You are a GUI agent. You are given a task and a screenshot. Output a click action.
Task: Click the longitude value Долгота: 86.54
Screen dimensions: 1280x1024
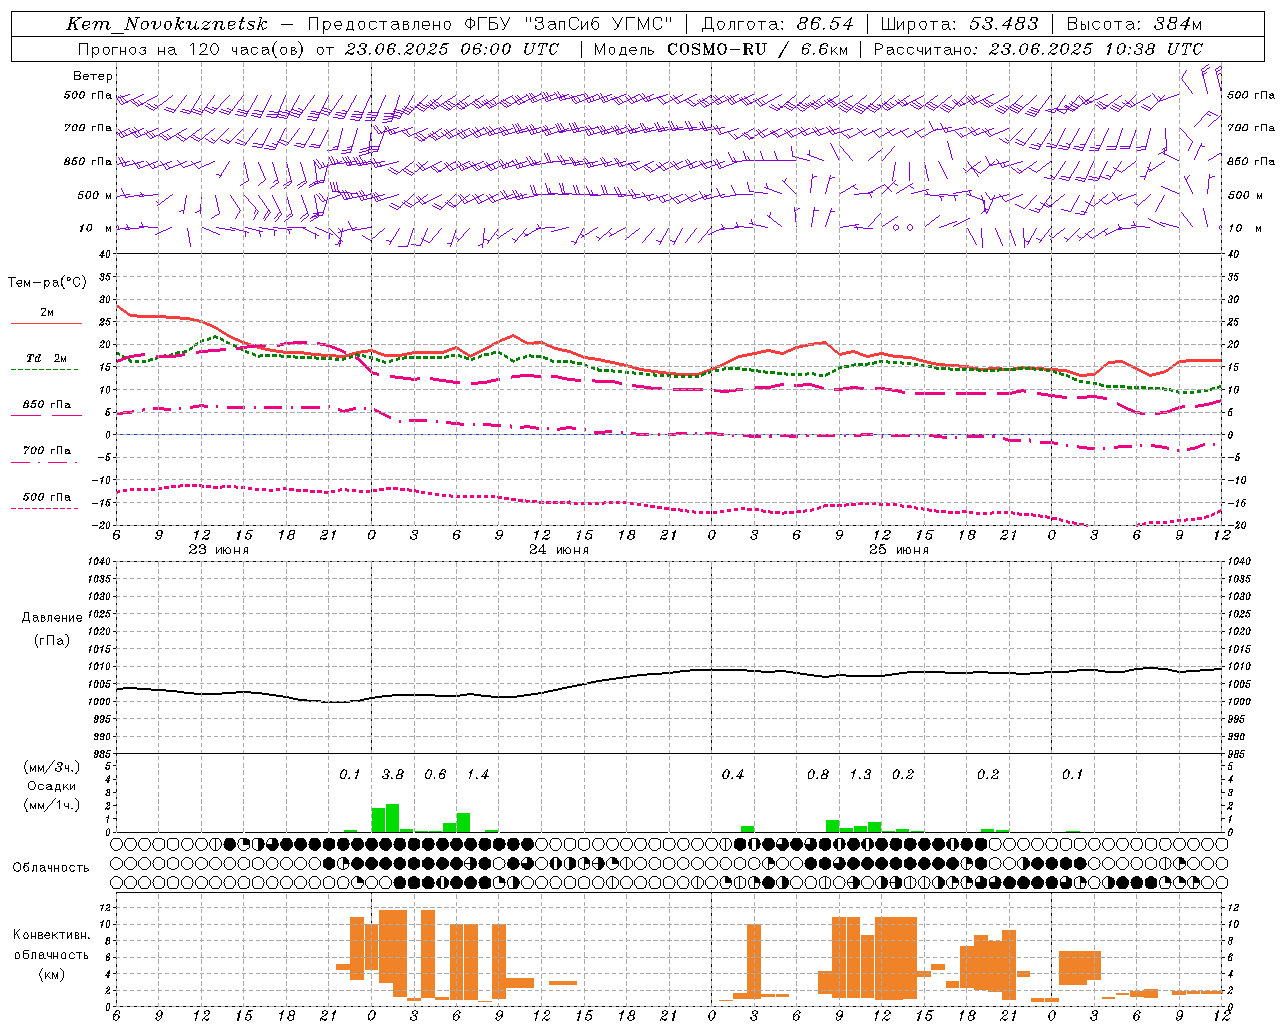click(778, 24)
